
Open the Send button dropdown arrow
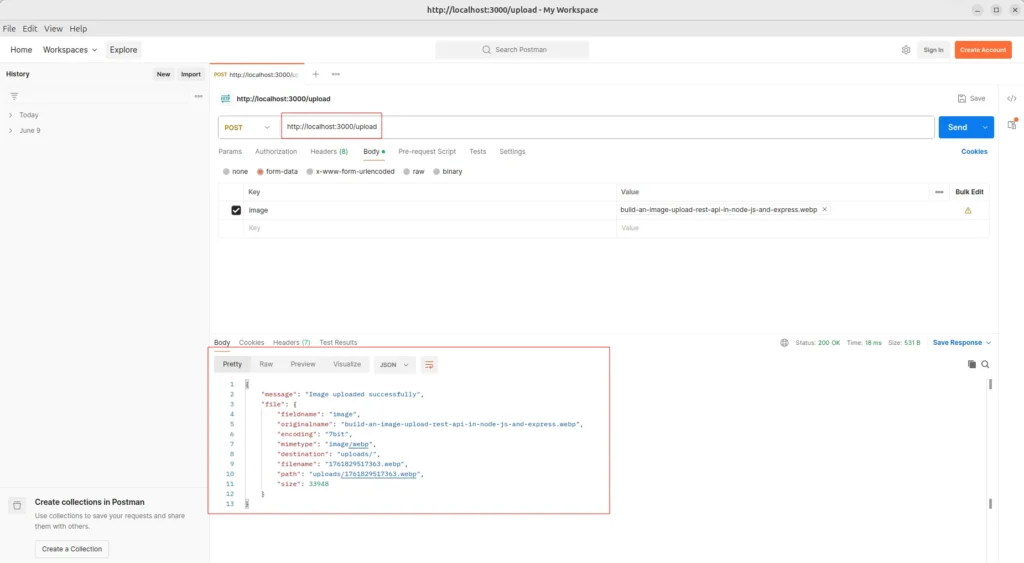[985, 127]
